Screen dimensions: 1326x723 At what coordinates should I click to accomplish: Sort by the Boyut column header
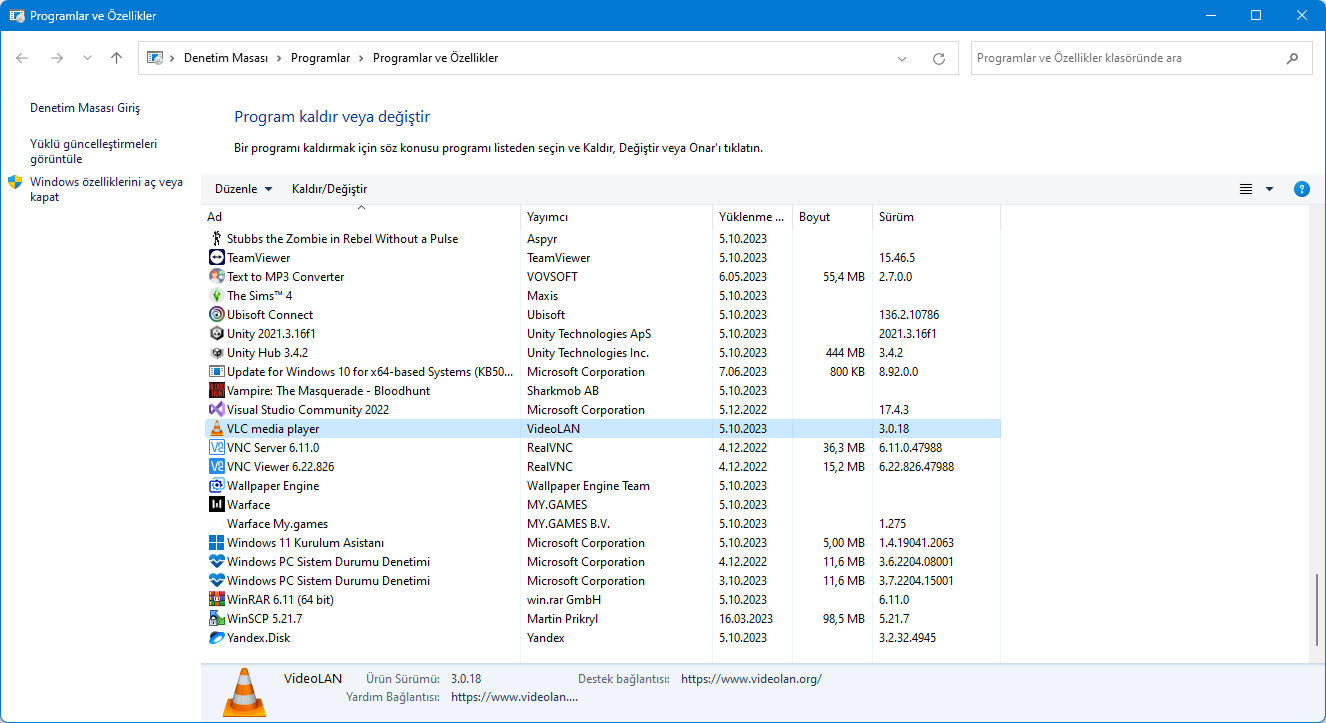pyautogui.click(x=832, y=217)
